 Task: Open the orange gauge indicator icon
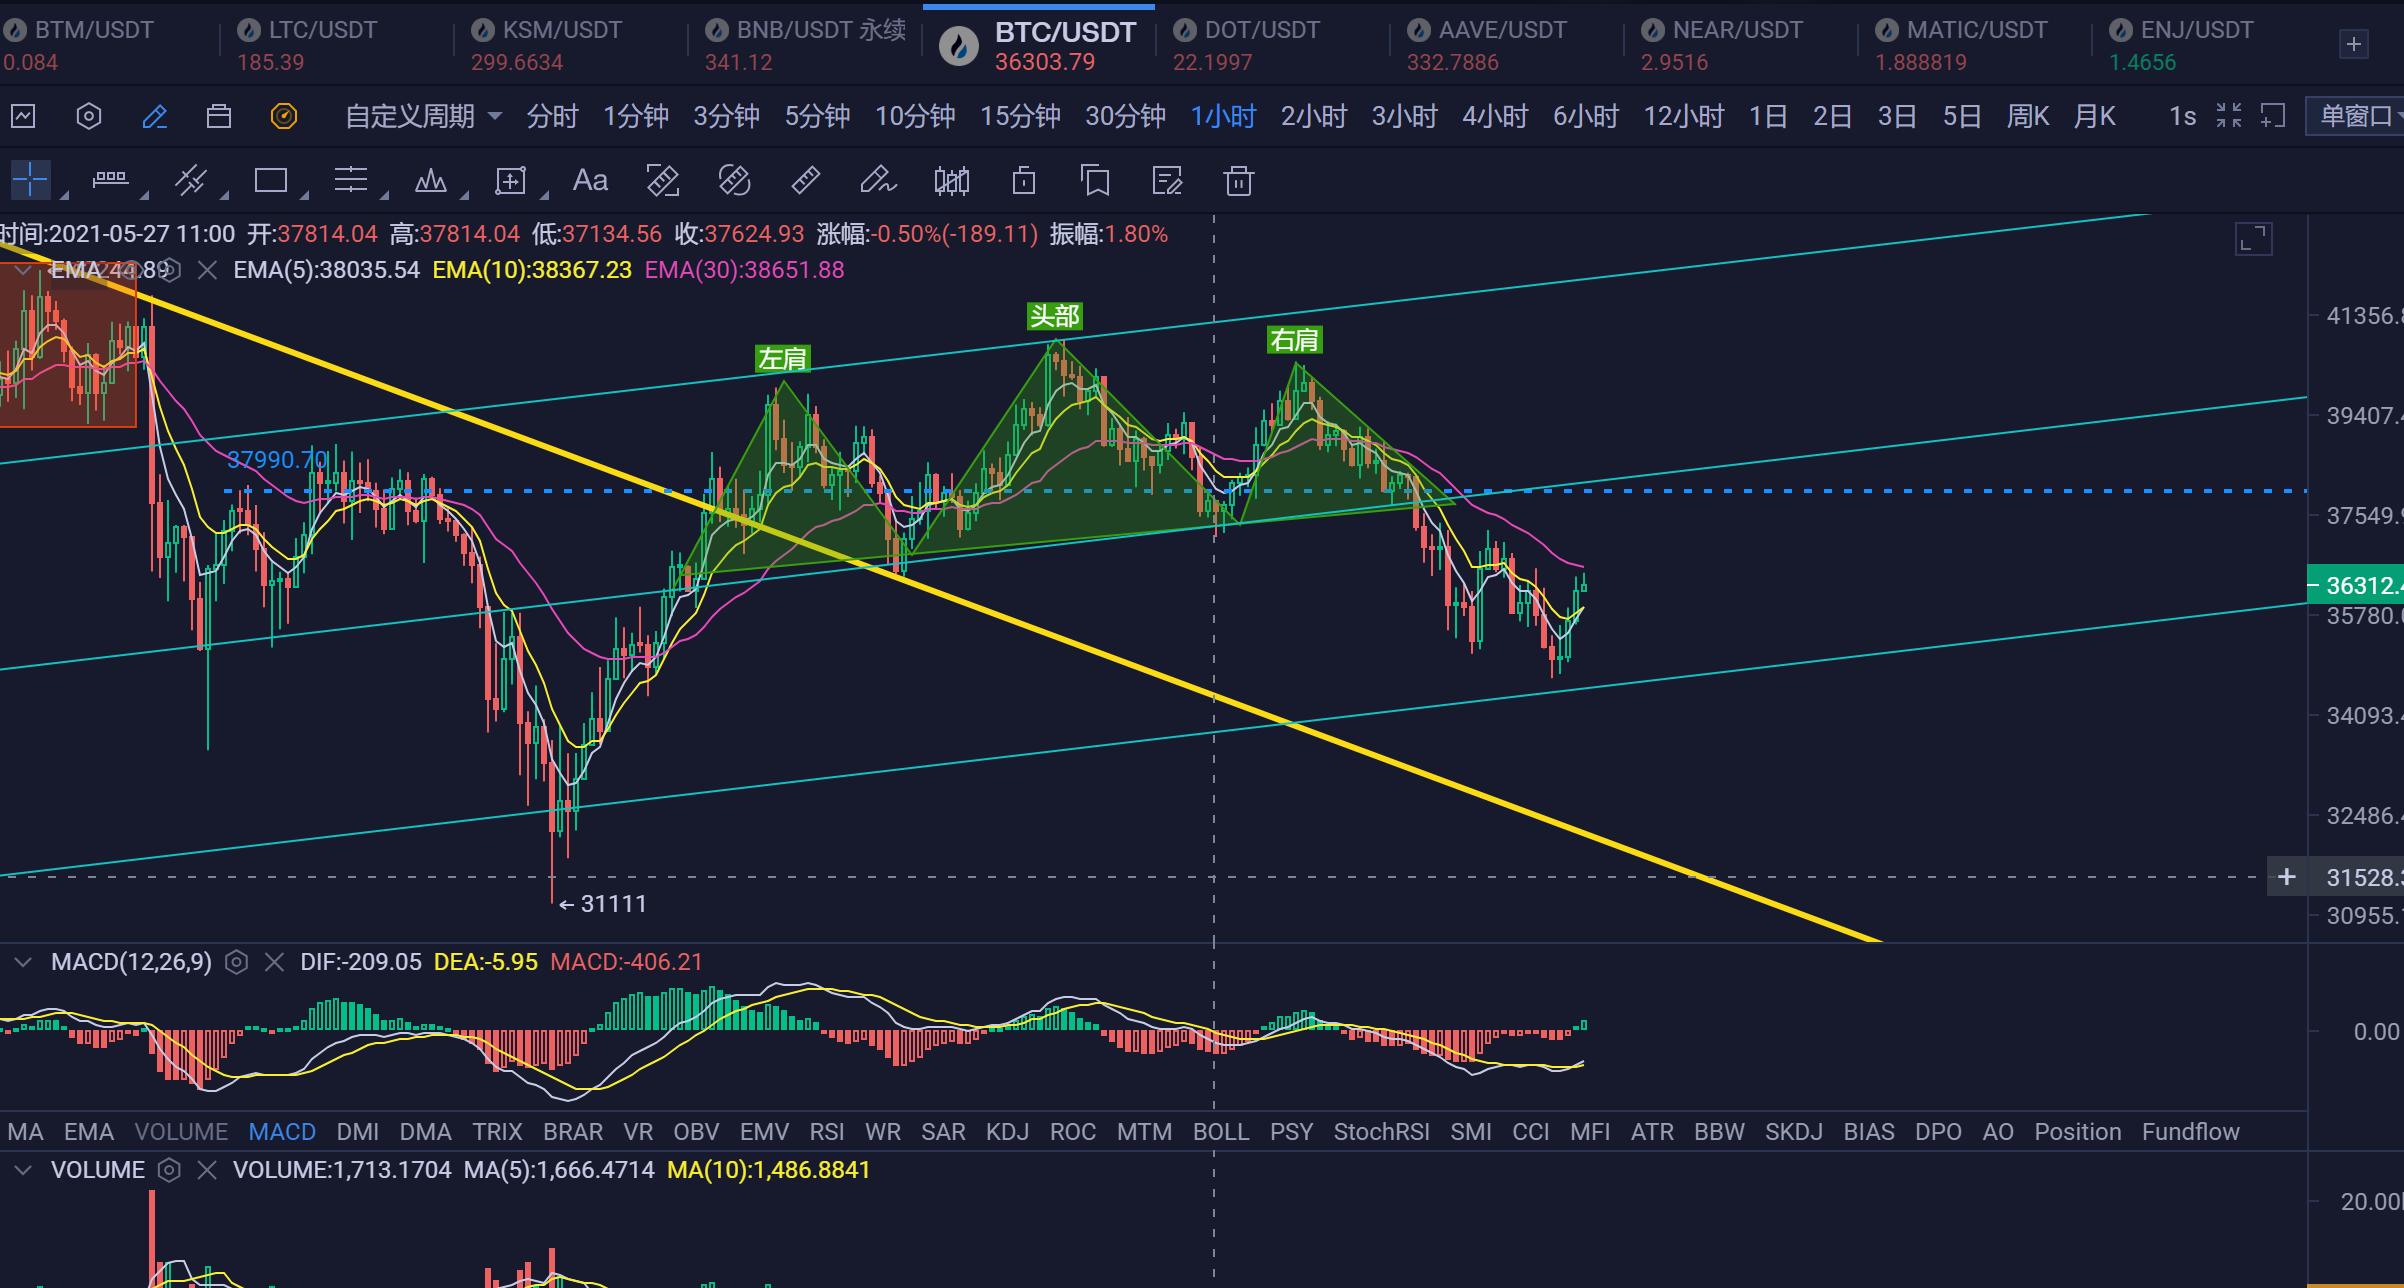(x=284, y=117)
